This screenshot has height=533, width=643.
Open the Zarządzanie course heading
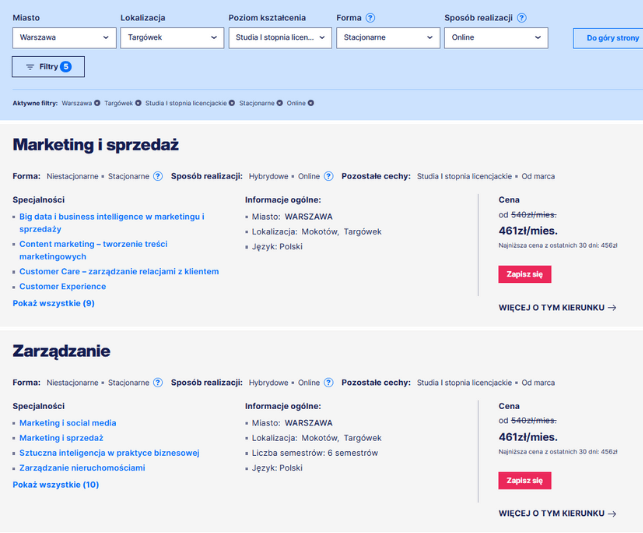point(62,351)
